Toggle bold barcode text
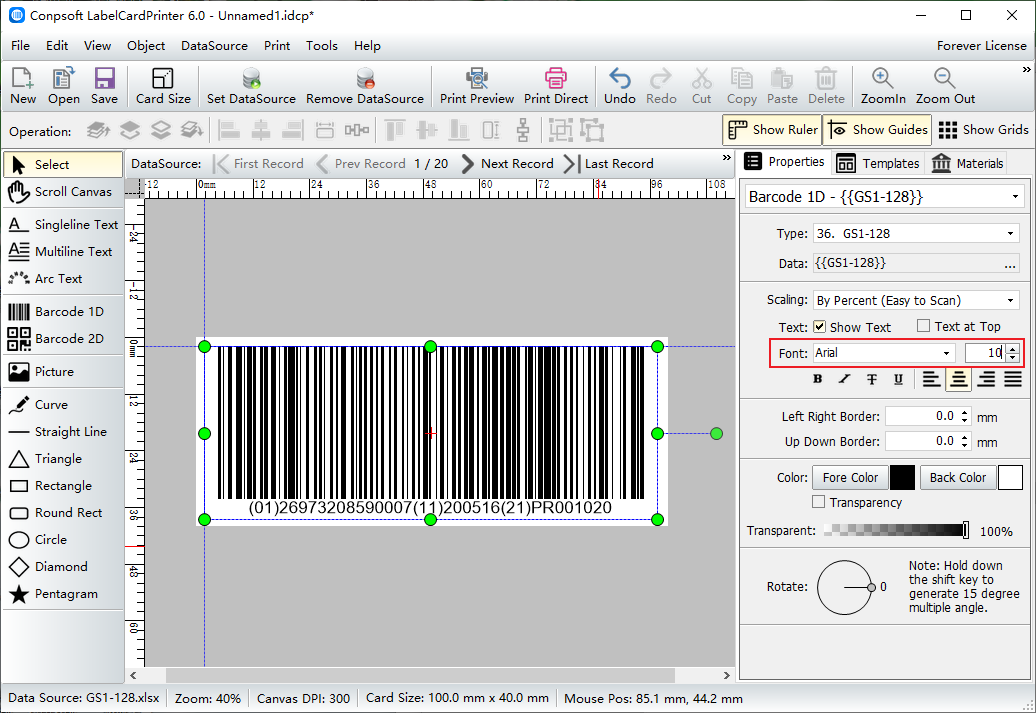 [x=818, y=379]
